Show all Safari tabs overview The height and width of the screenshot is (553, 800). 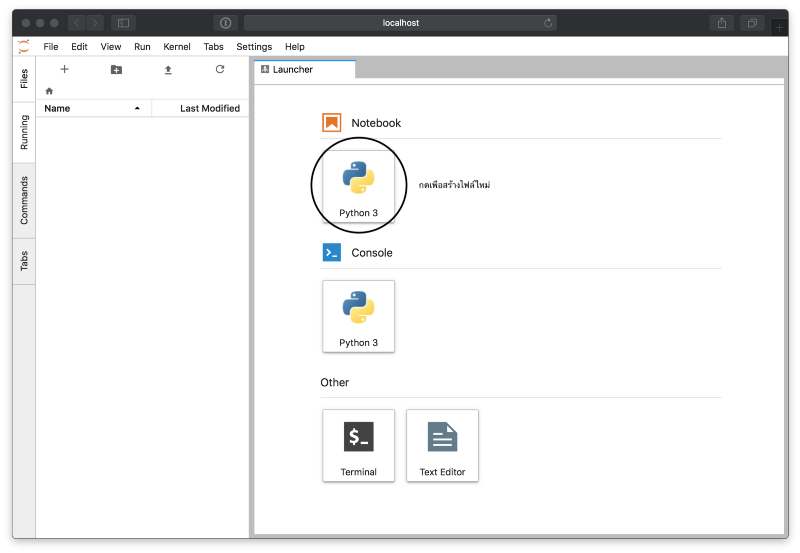coord(752,23)
